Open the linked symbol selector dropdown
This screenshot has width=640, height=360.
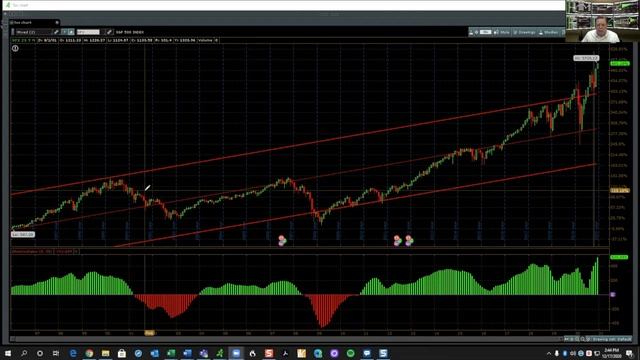pyautogui.click(x=33, y=32)
